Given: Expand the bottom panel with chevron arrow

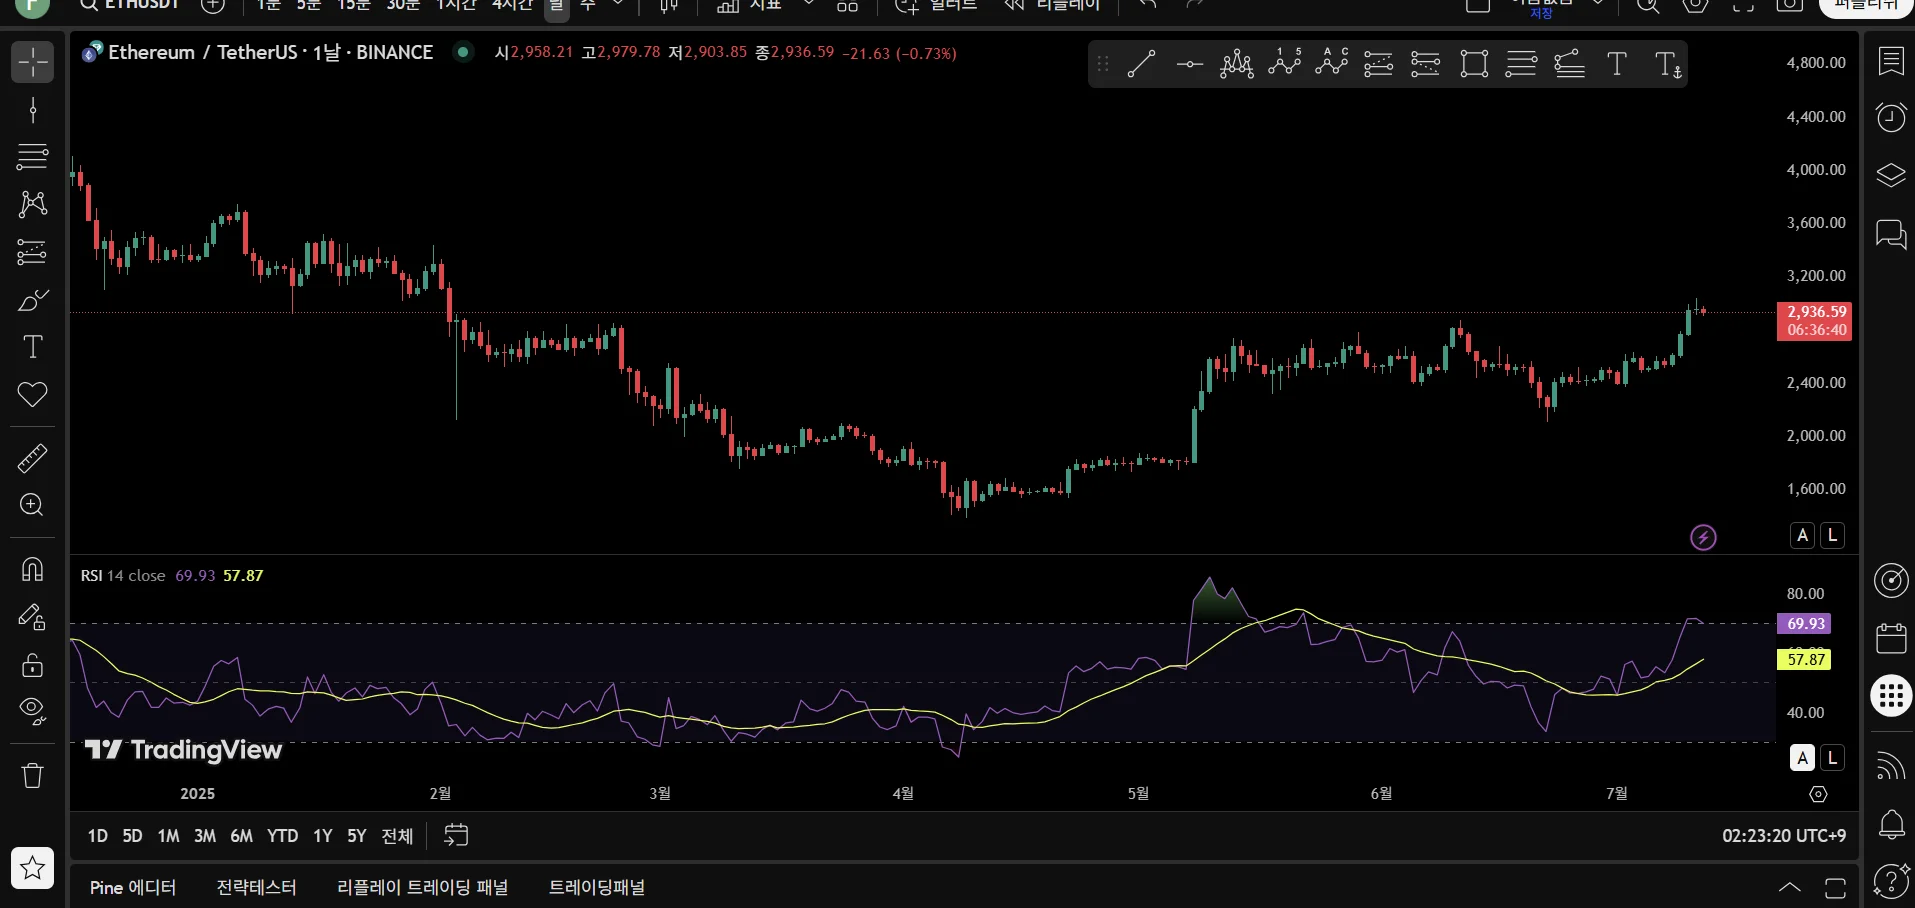Looking at the screenshot, I should coord(1790,887).
